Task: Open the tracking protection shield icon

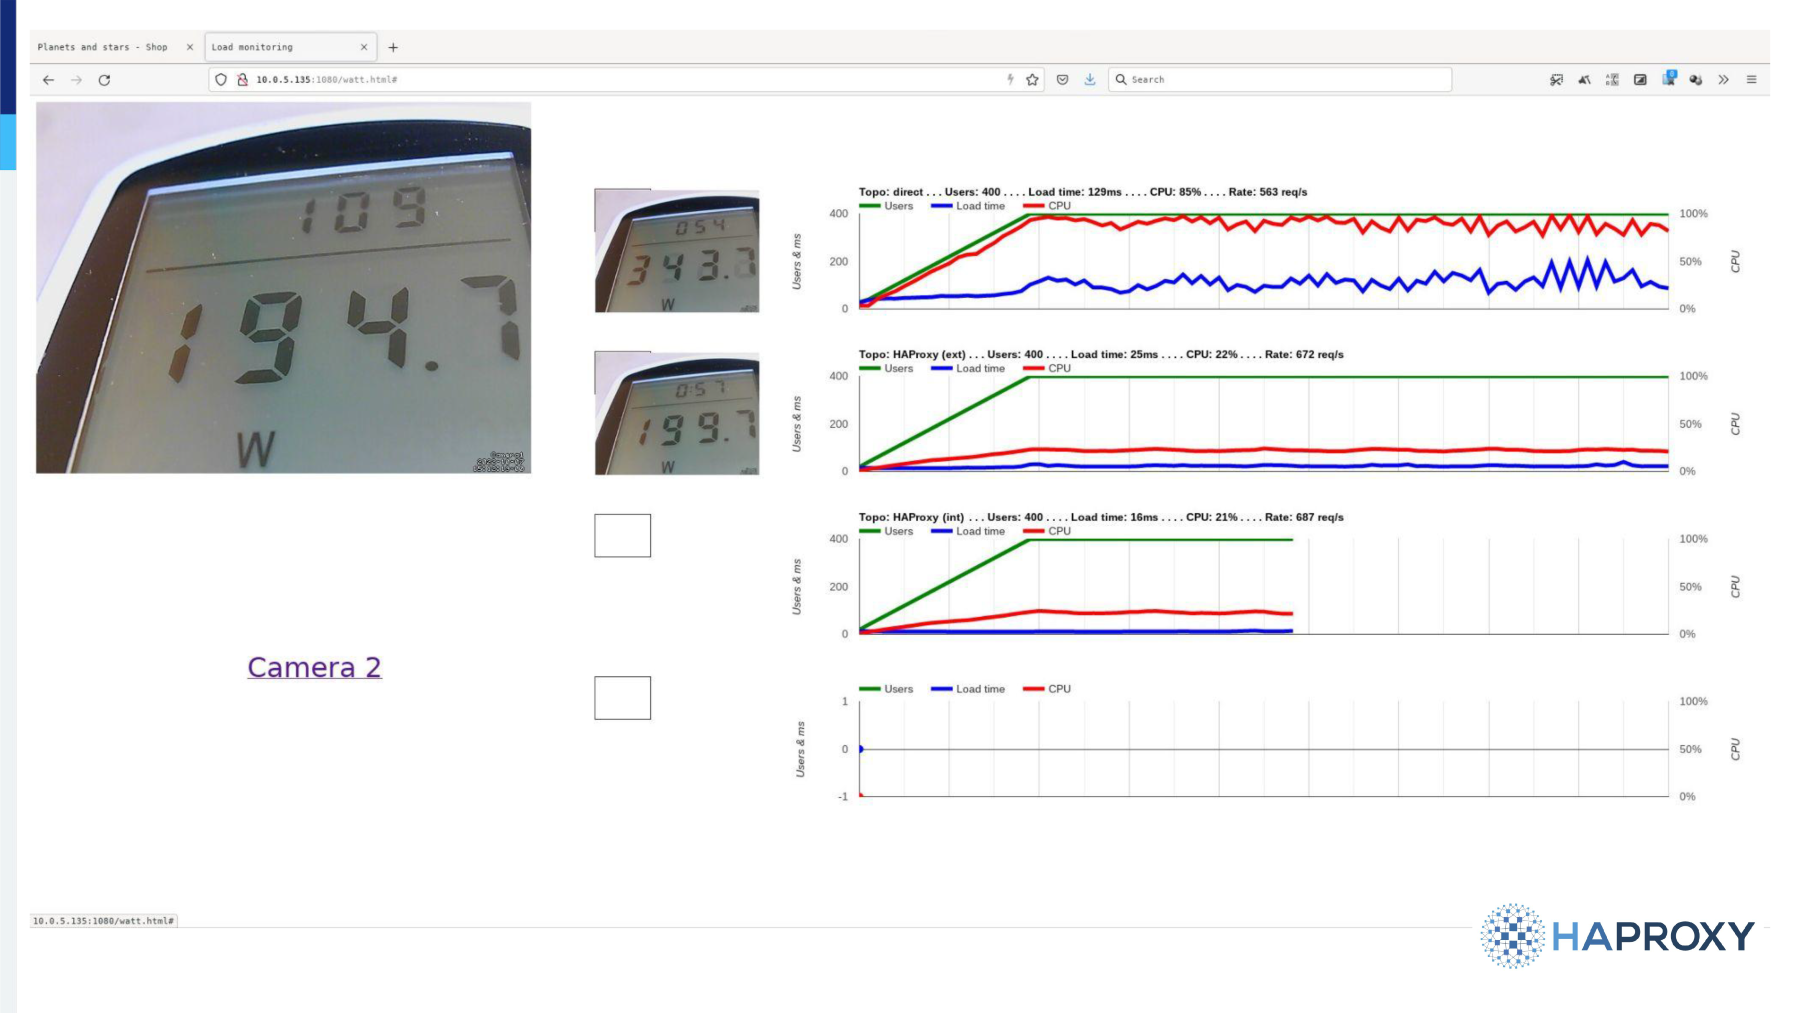Action: click(221, 79)
